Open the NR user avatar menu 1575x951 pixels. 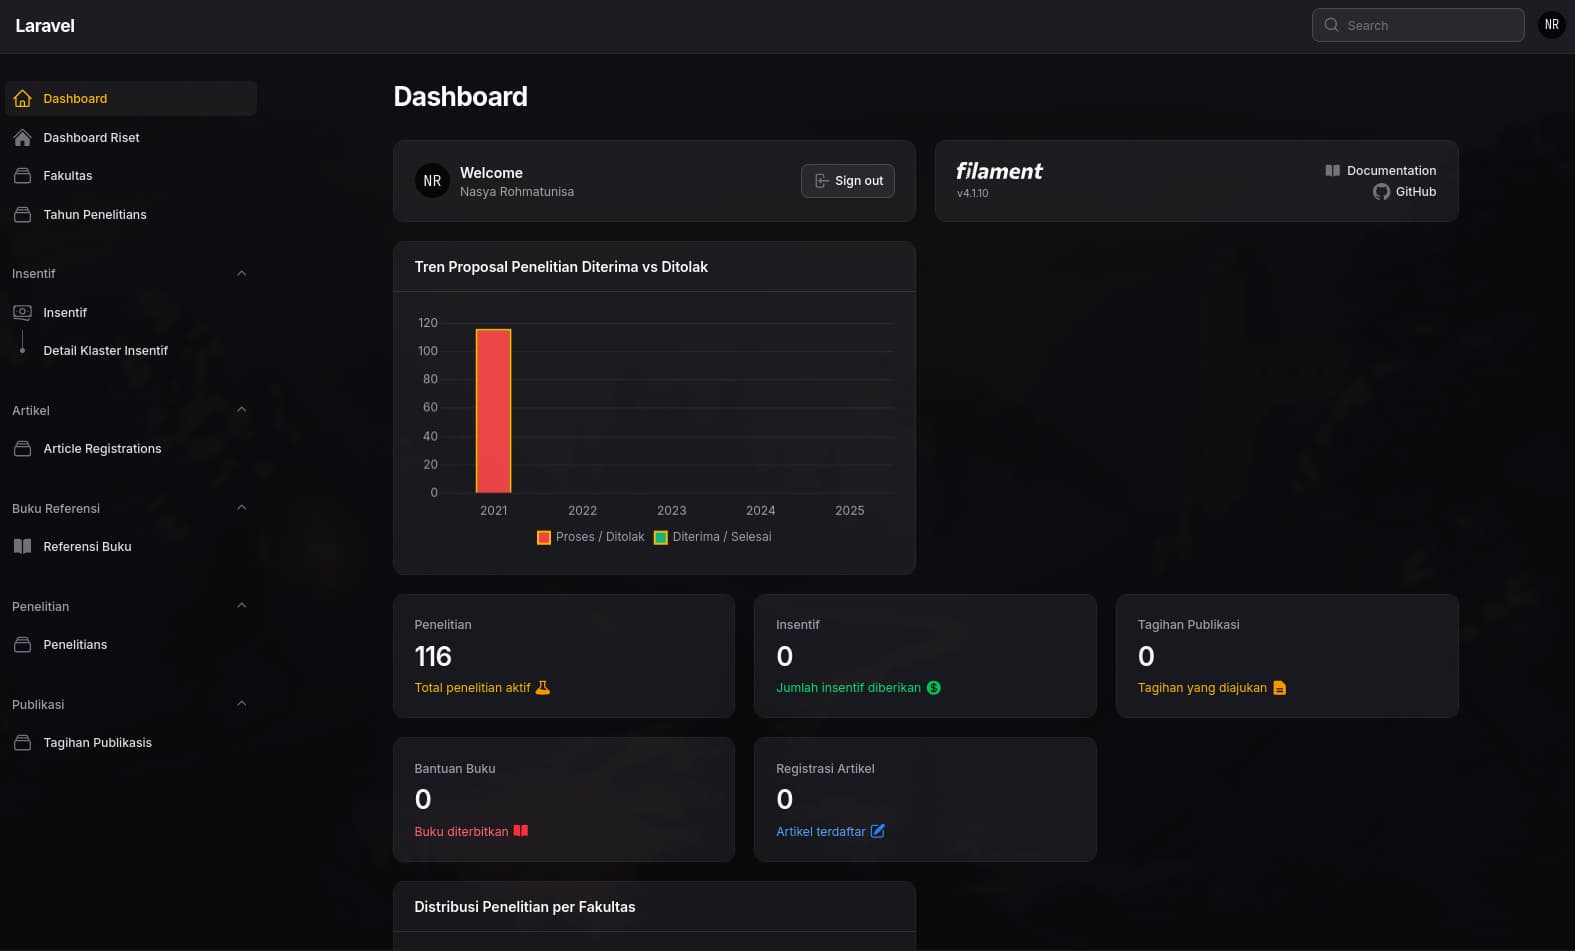[1551, 25]
